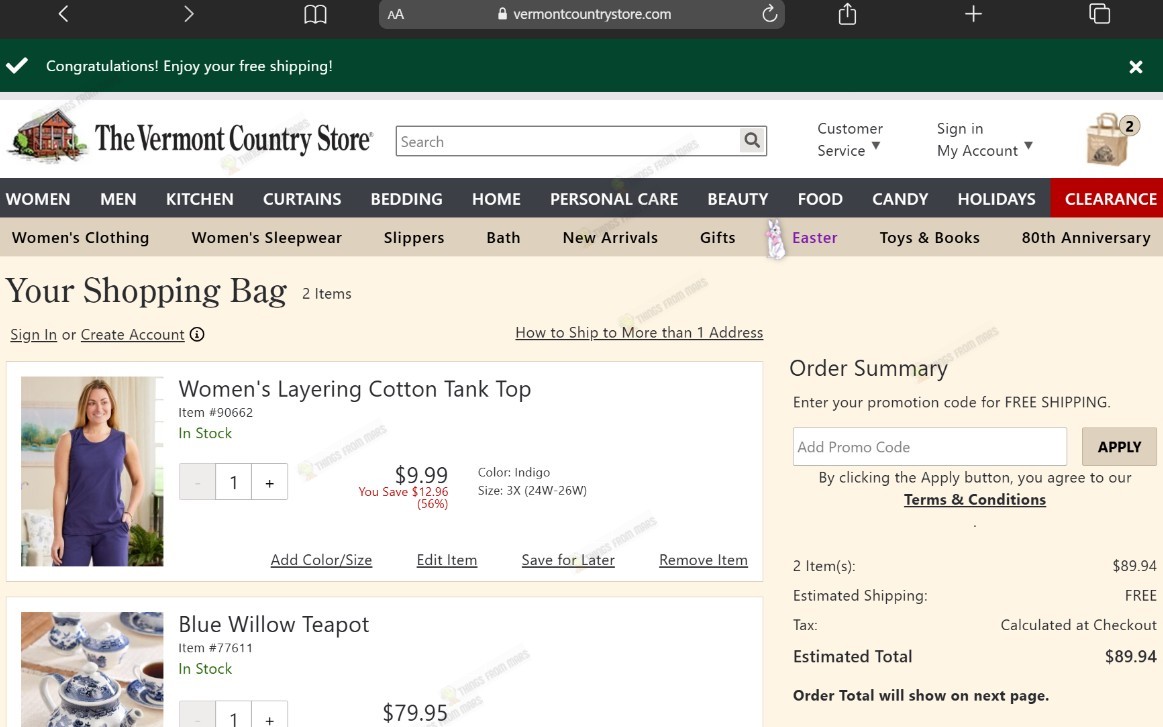Go to Gifts
1163x727 pixels.
tap(717, 237)
